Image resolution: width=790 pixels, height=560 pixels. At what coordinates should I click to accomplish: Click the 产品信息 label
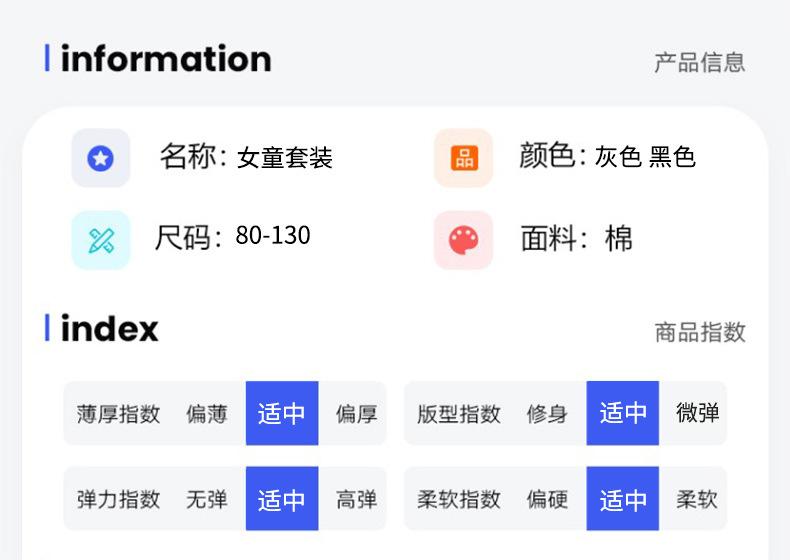point(700,63)
